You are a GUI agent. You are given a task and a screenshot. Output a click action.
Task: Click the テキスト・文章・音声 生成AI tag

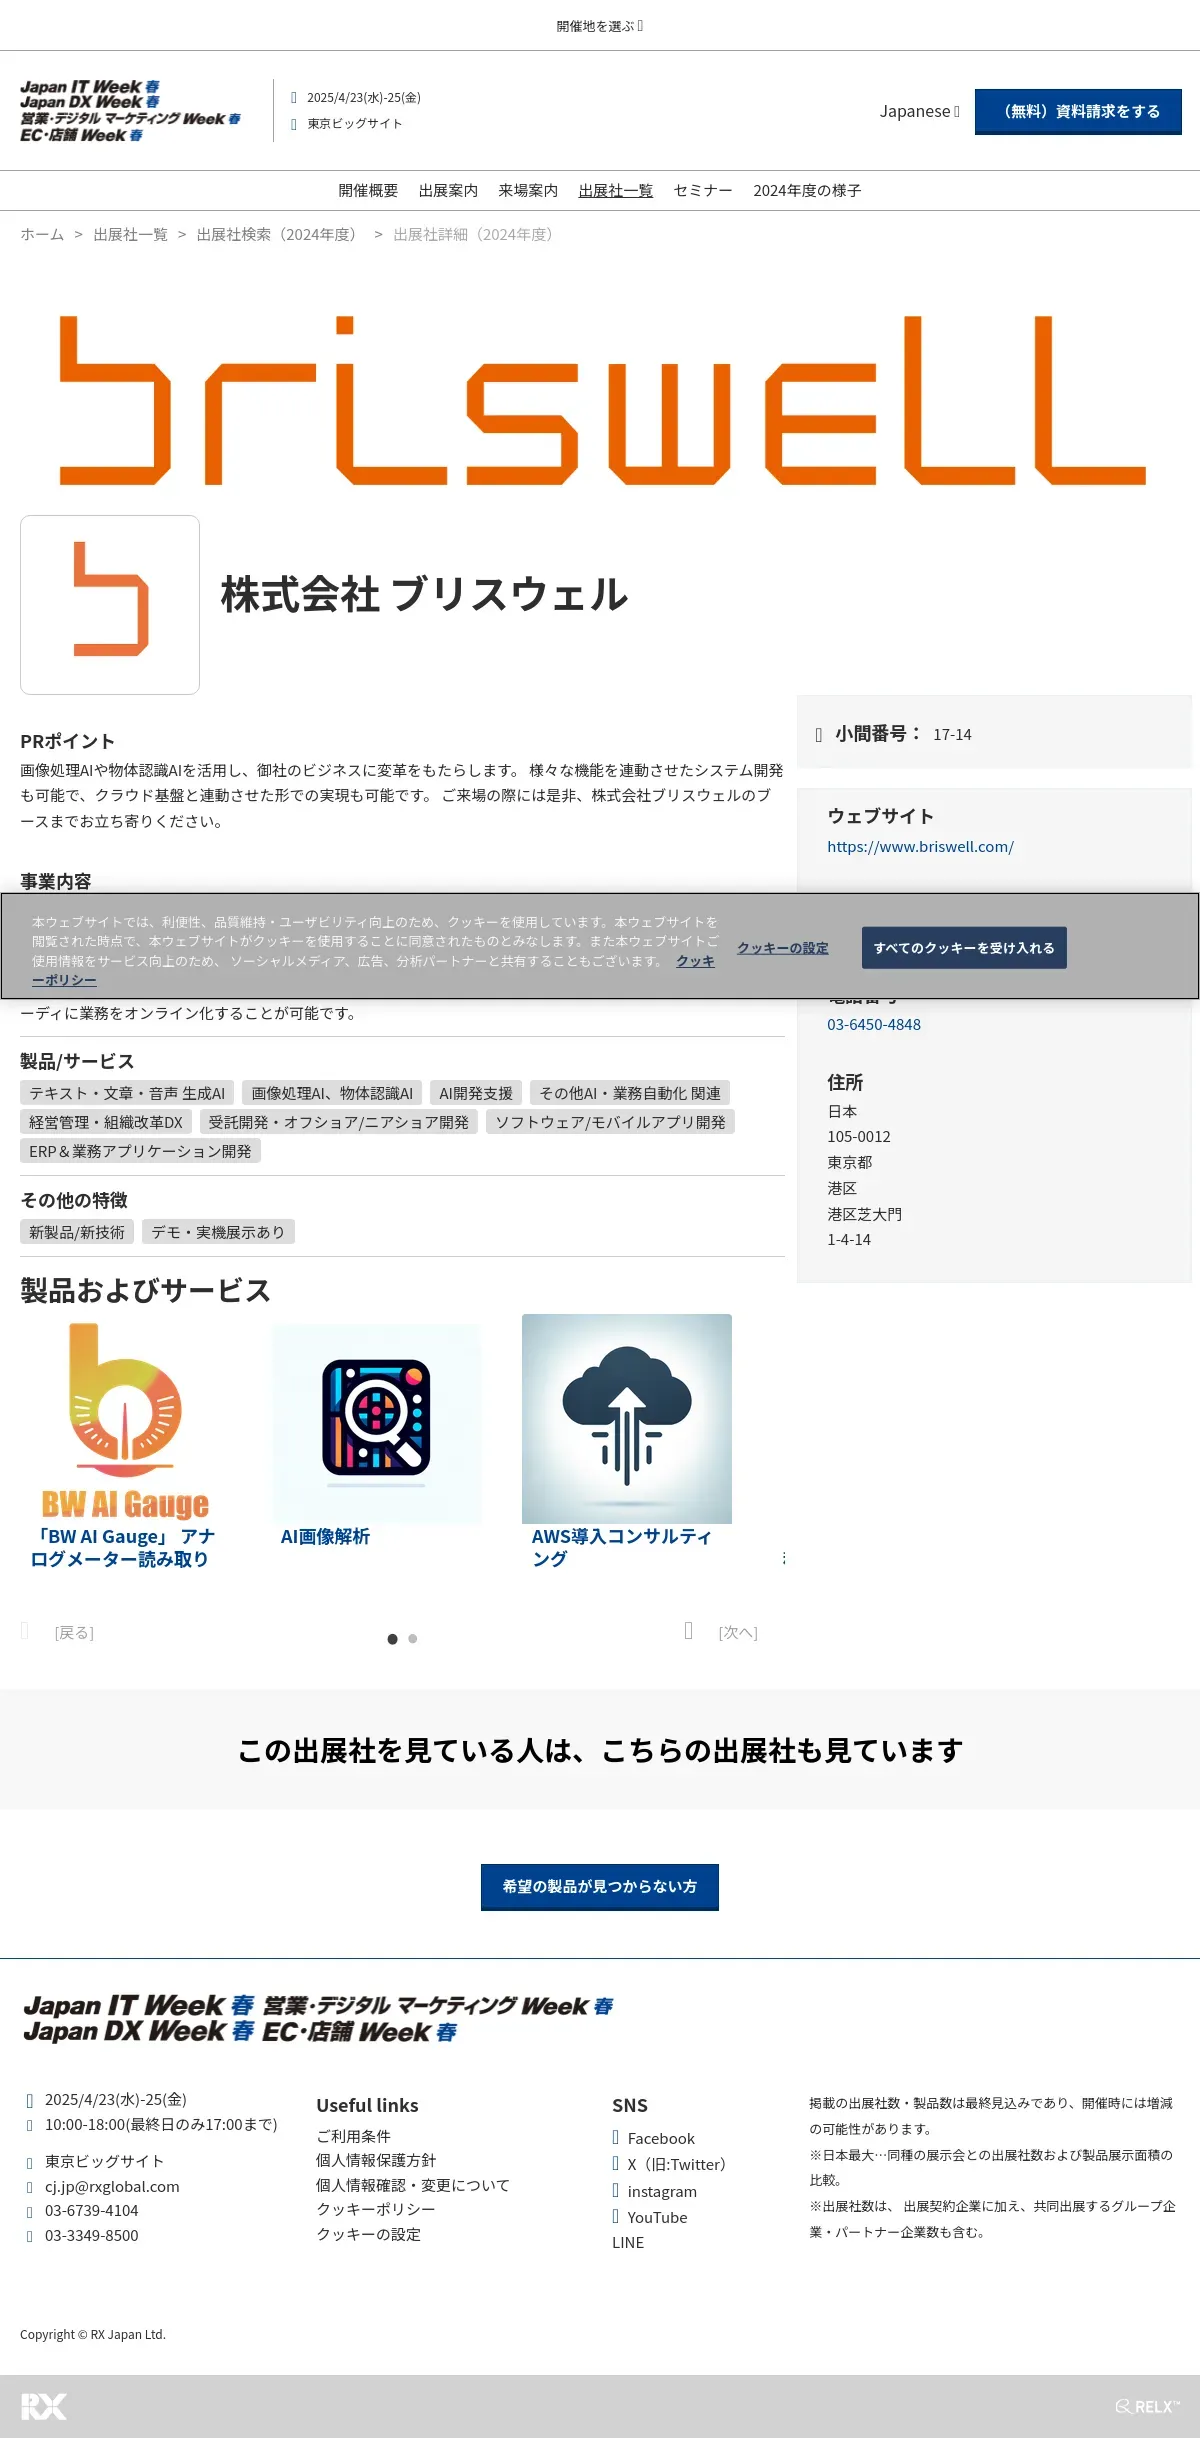point(127,1093)
